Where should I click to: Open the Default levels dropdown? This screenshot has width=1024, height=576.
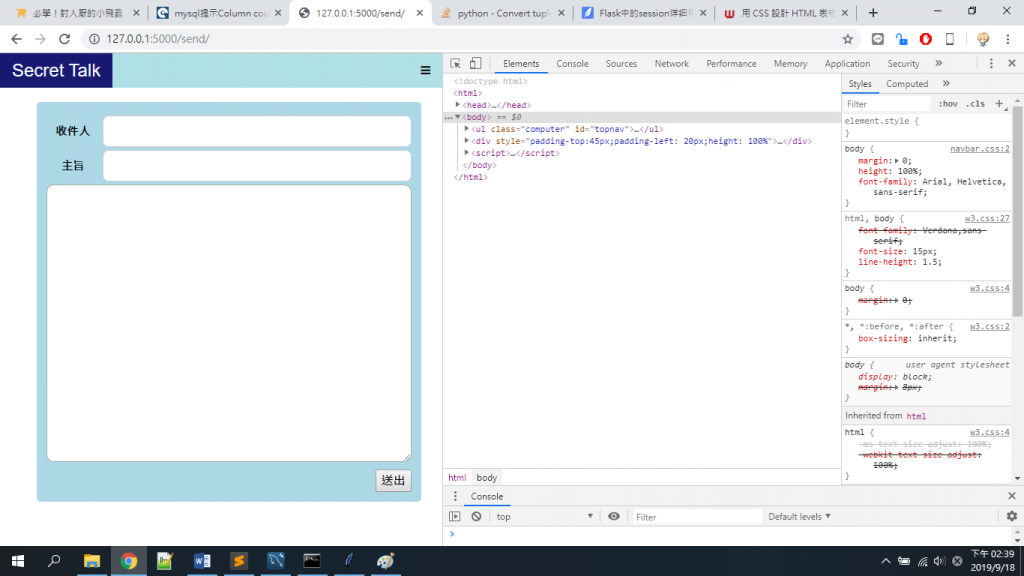799,517
